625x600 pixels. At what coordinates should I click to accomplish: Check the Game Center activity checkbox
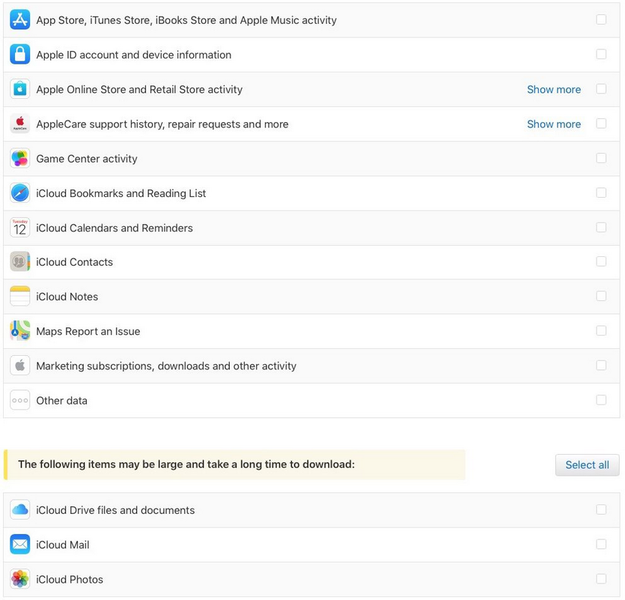(601, 158)
